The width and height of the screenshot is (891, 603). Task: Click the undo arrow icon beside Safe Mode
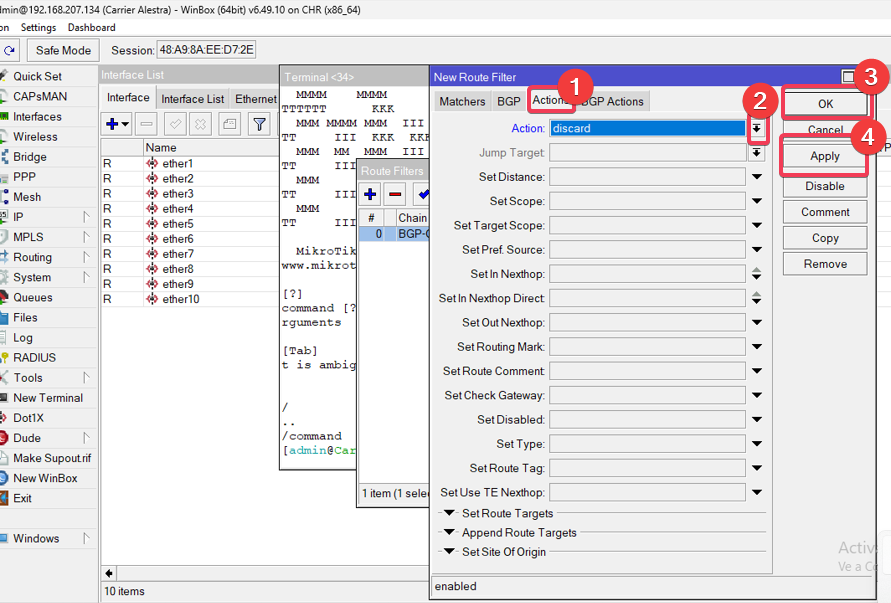pyautogui.click(x=10, y=50)
